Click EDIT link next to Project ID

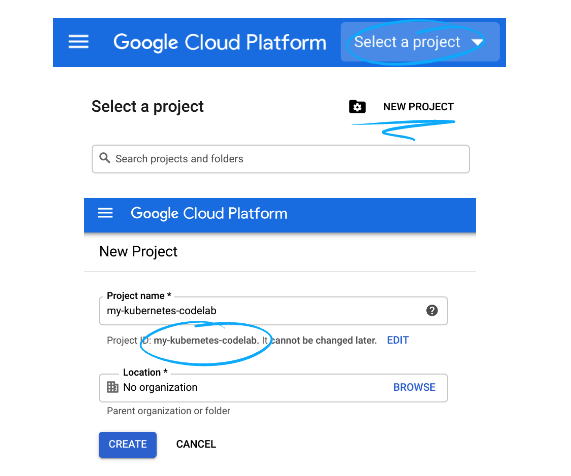(398, 340)
